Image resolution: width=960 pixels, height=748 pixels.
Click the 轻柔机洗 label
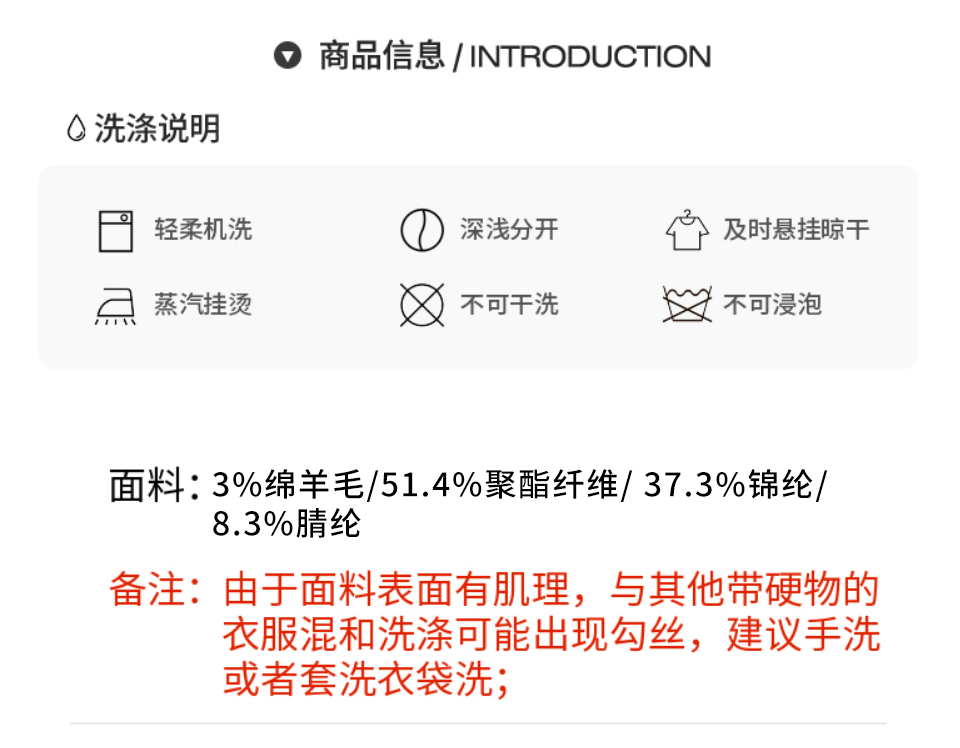[203, 230]
